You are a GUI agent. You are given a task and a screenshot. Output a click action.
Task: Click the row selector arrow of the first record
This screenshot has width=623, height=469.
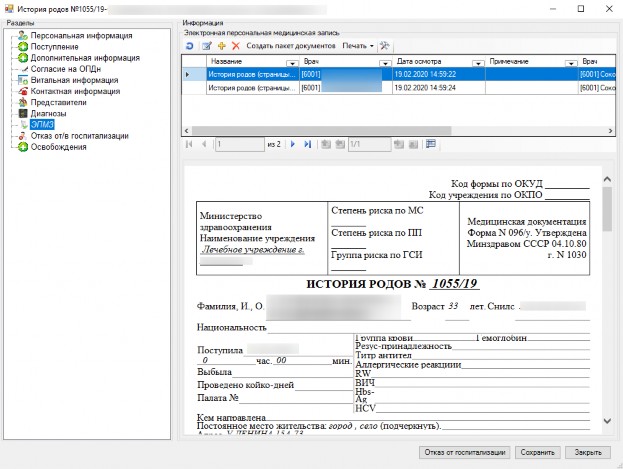coord(188,74)
